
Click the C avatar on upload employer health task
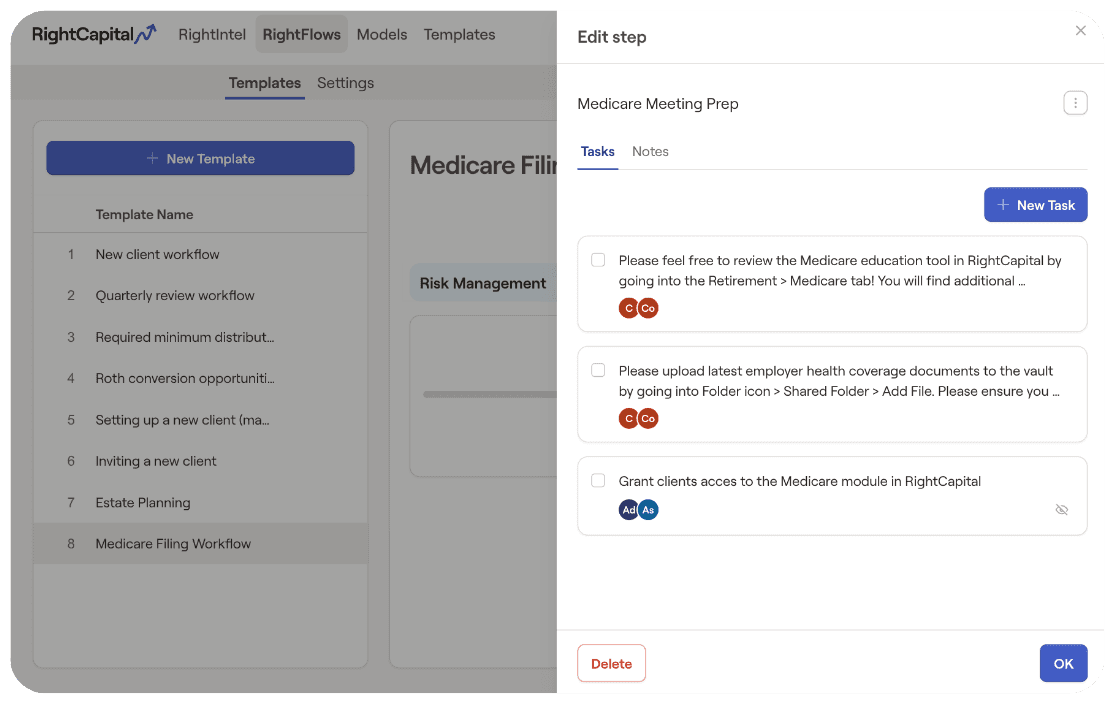628,419
